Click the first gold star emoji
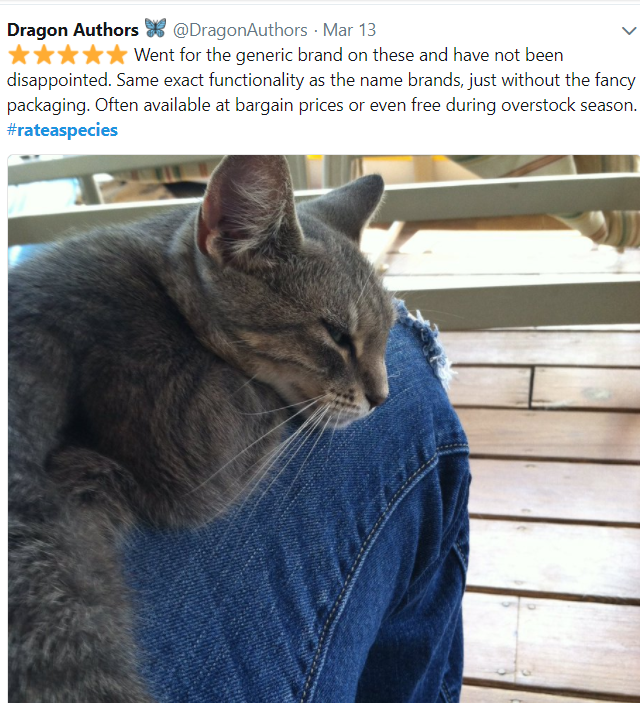This screenshot has height=703, width=640. click(x=19, y=55)
